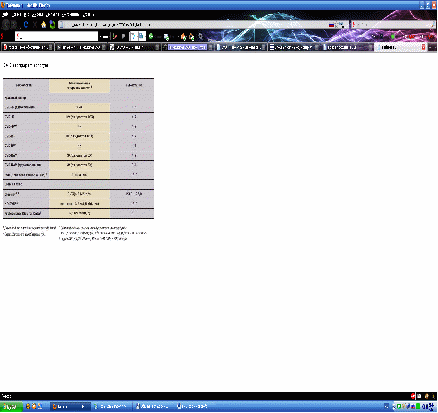This screenshot has height=413, width=438.
Task: Click the blue reload page icon
Action: pyautogui.click(x=26, y=25)
